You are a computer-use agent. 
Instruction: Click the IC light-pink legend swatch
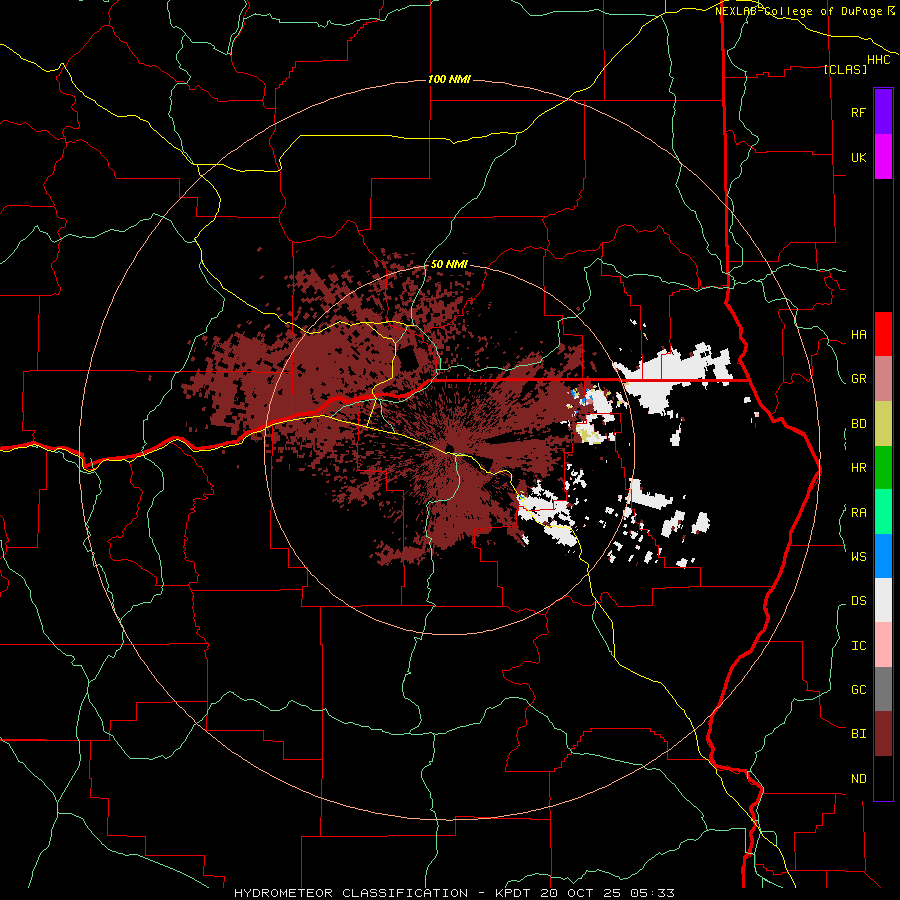883,645
